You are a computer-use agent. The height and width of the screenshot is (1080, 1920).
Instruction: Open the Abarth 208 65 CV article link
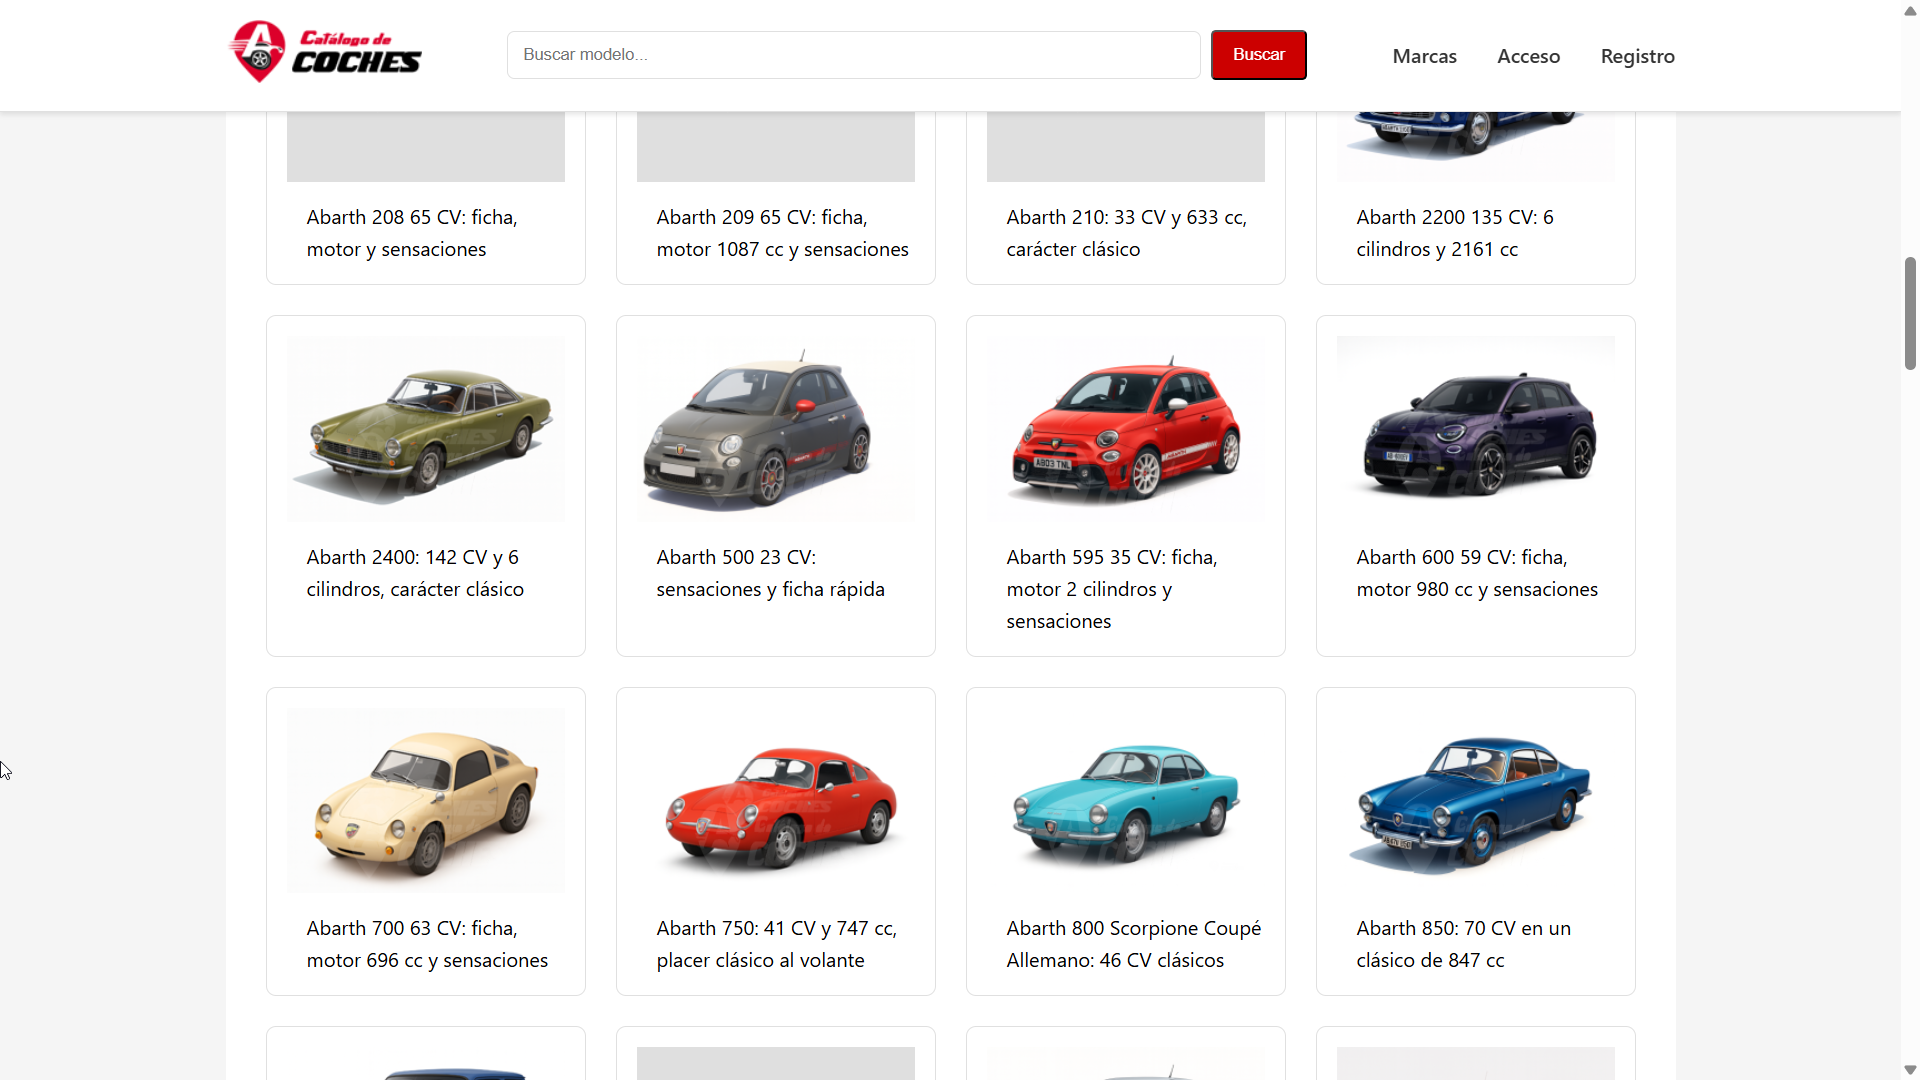pos(412,233)
